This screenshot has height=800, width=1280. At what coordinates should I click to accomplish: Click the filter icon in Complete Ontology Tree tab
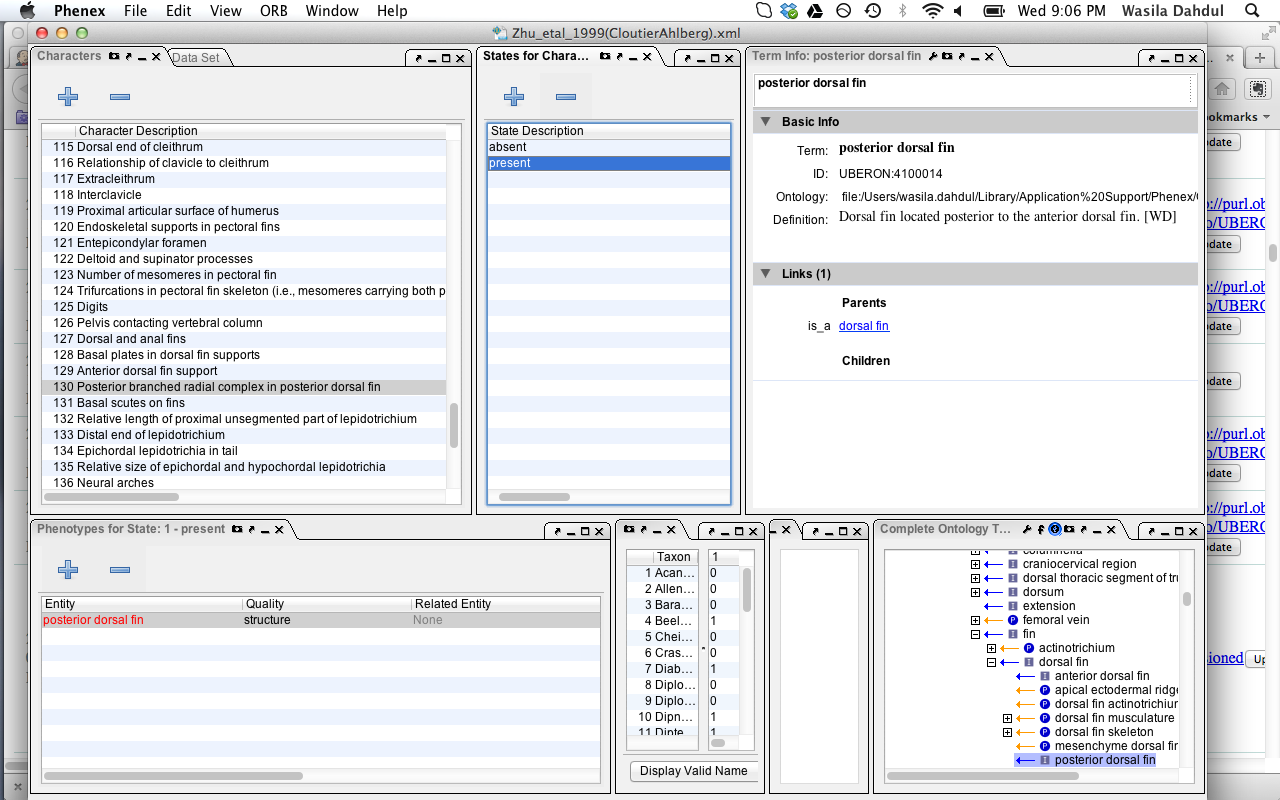pos(1041,529)
